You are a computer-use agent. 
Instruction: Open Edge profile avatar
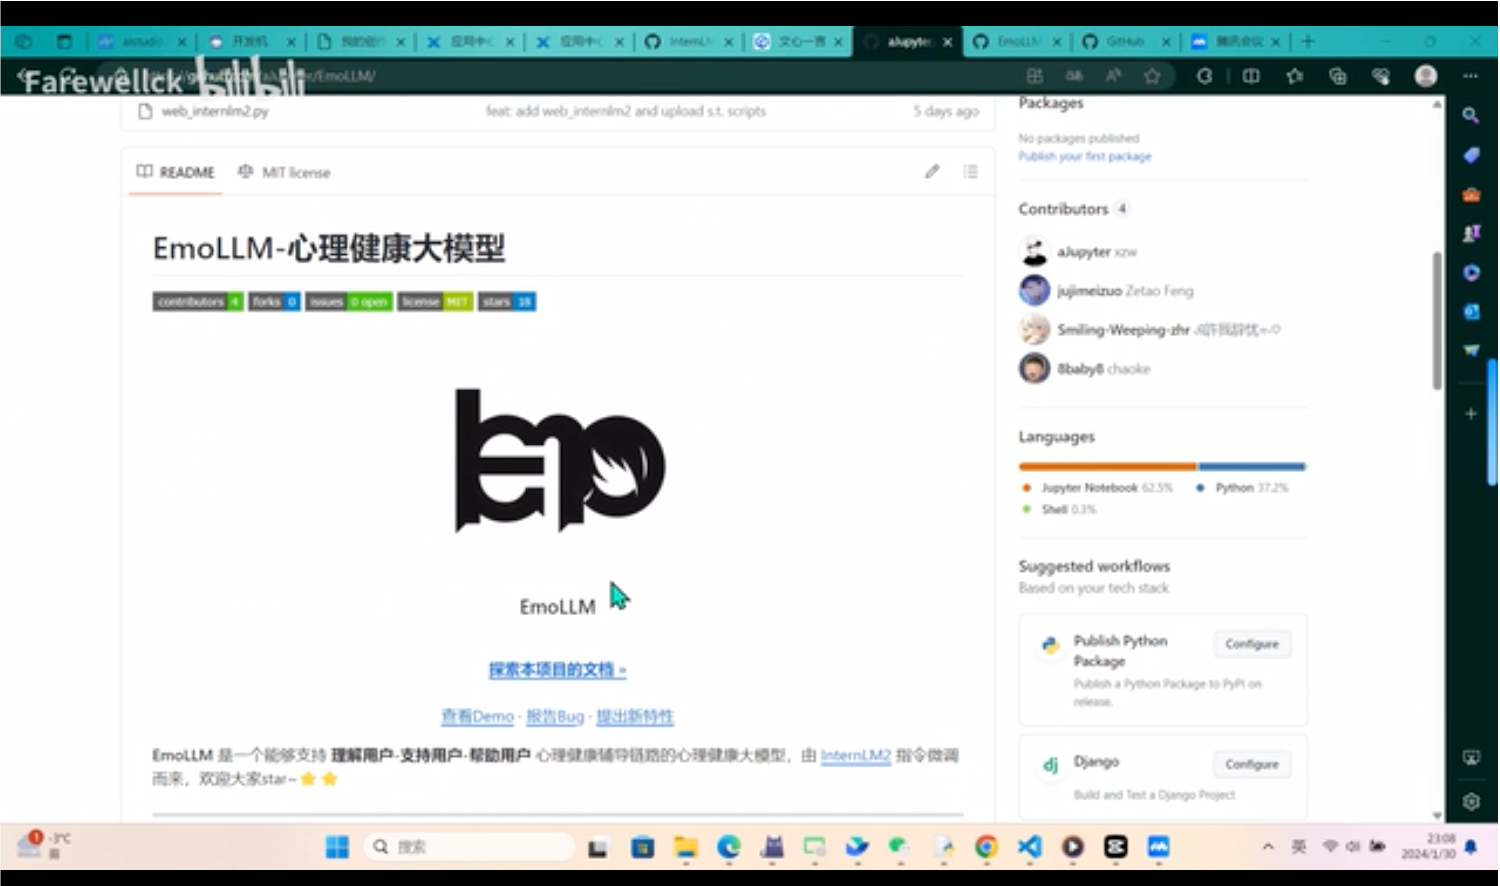tap(1426, 76)
